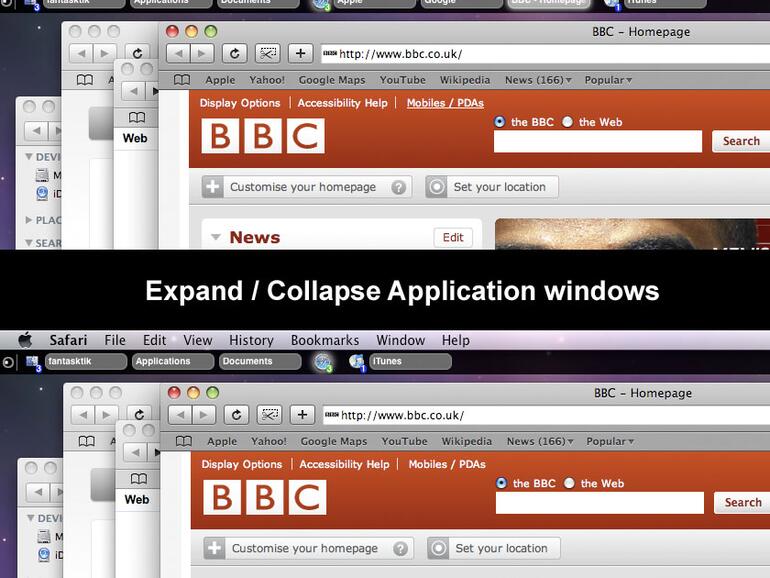Click Forward arrow in lower BBC Safari window
The height and width of the screenshot is (578, 770).
pyautogui.click(x=204, y=415)
